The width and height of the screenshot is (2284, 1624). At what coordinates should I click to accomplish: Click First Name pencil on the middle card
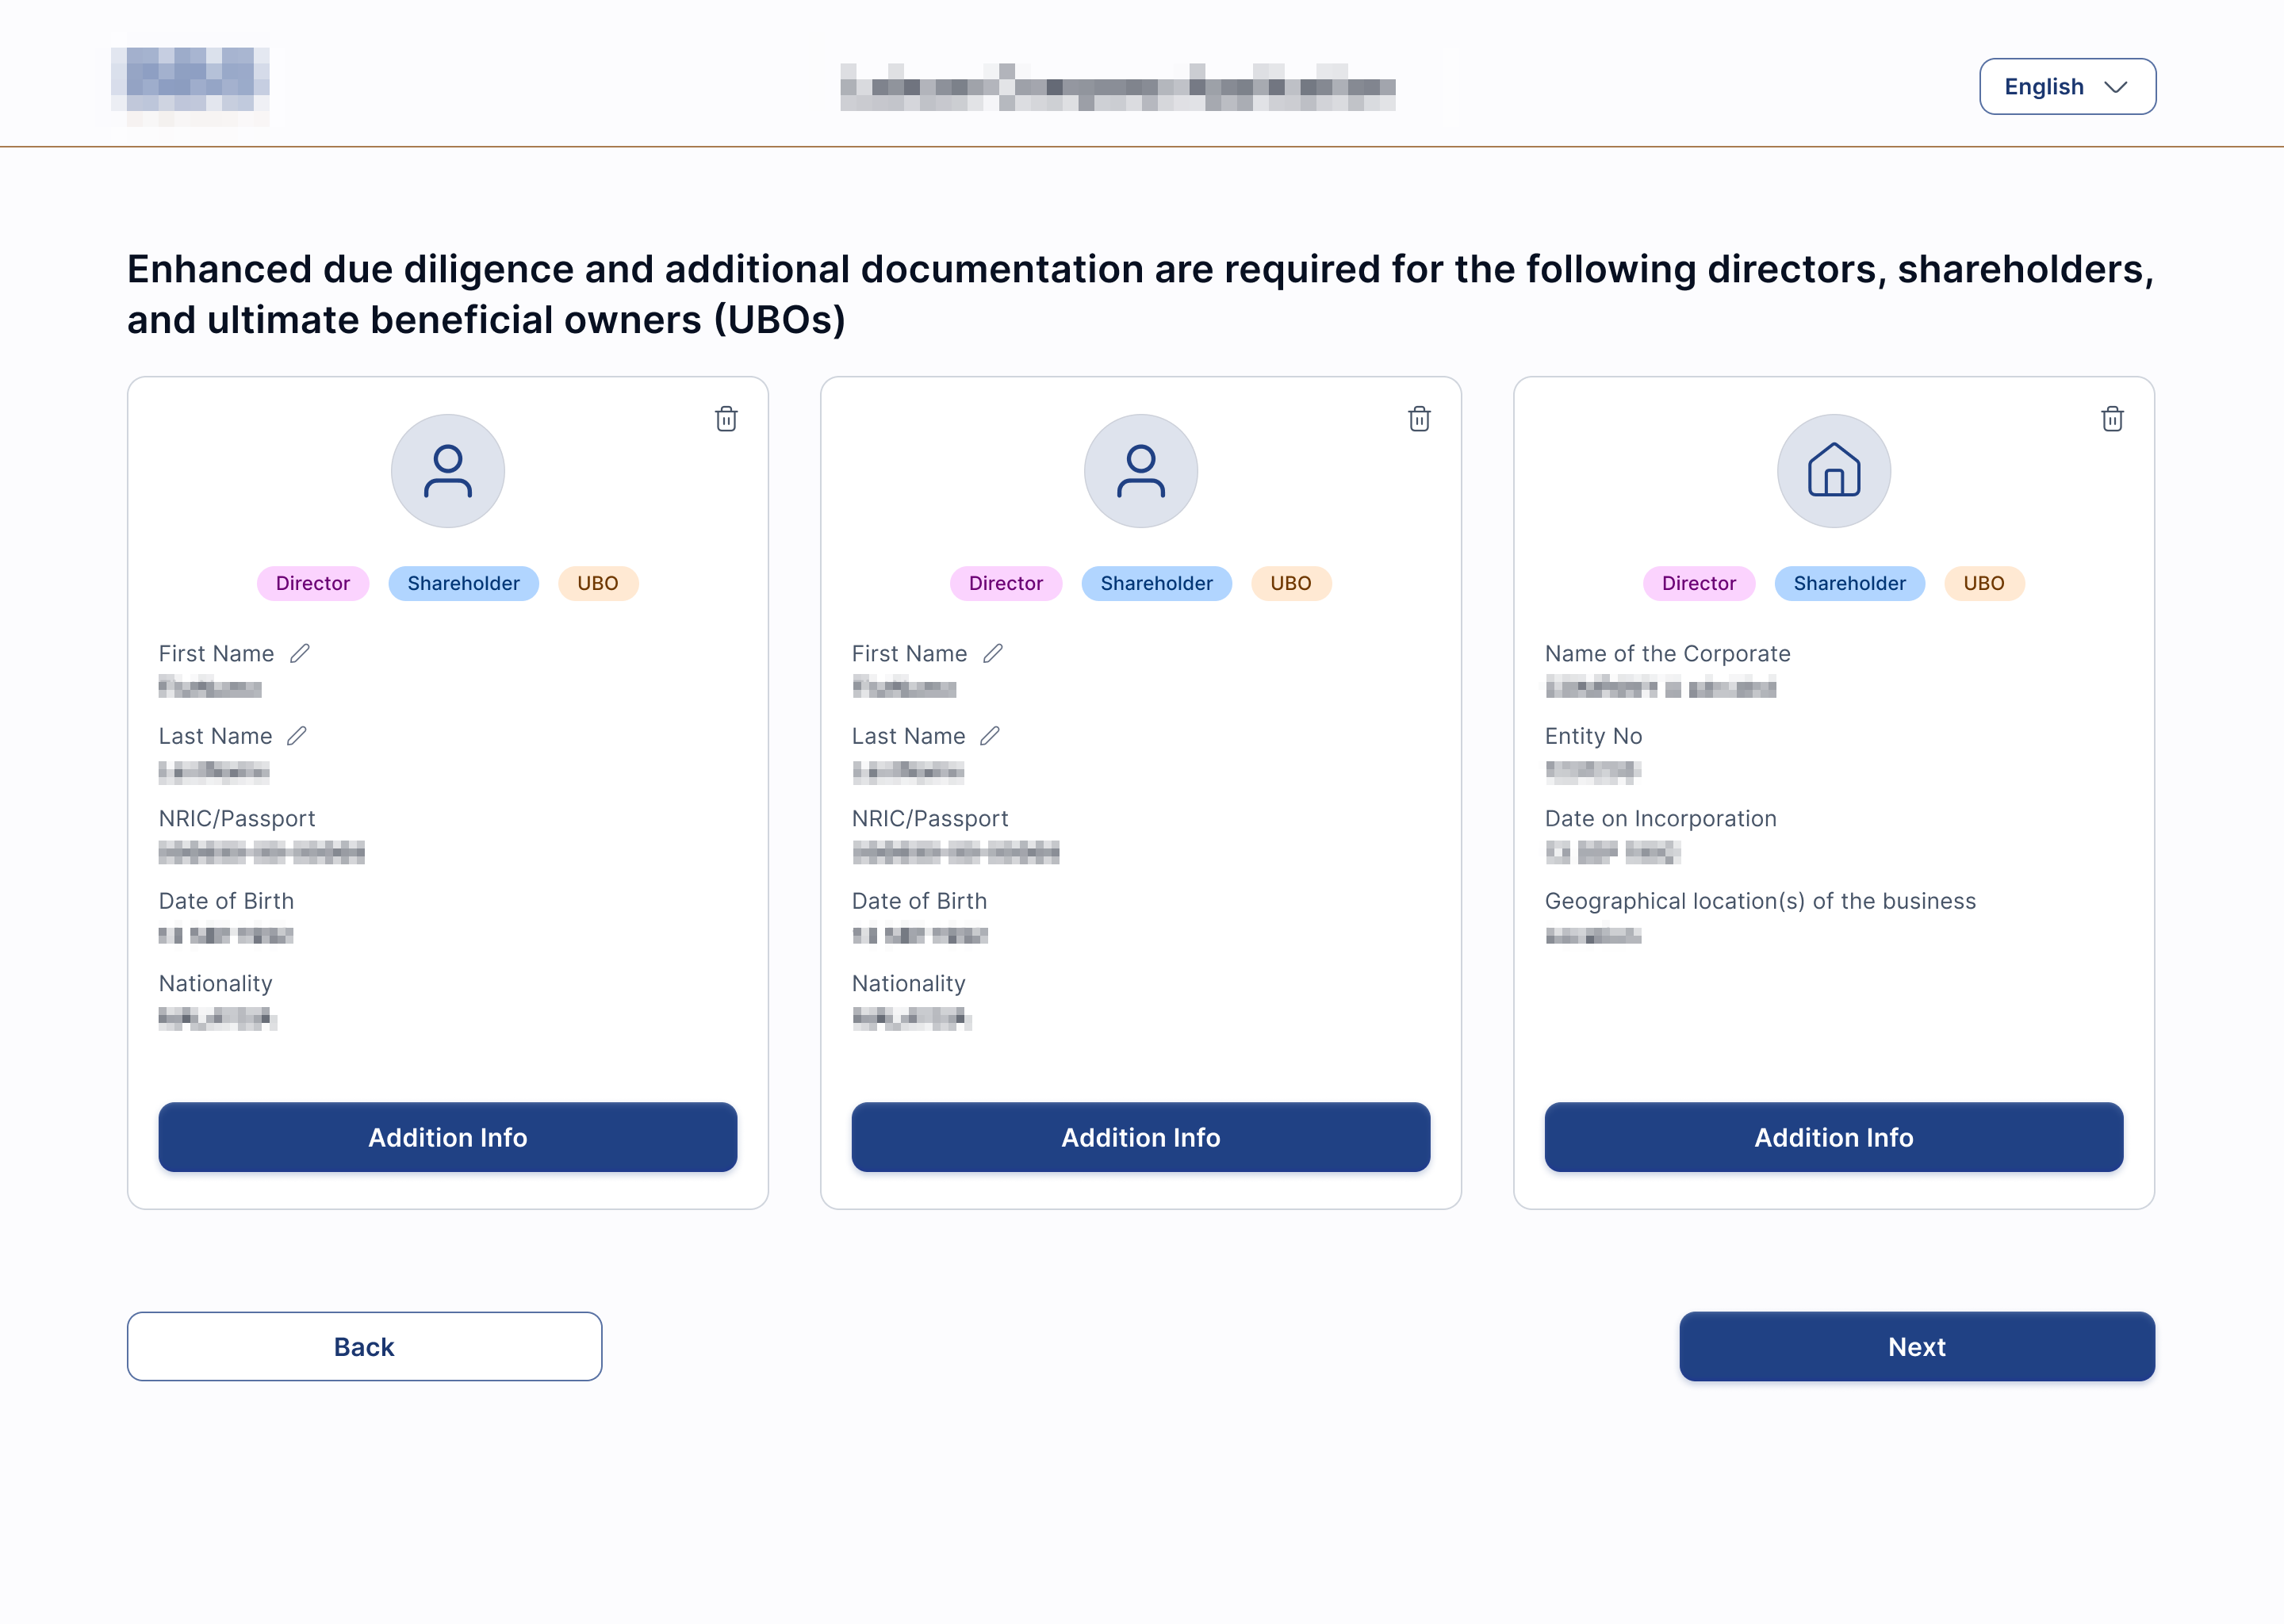coord(993,653)
